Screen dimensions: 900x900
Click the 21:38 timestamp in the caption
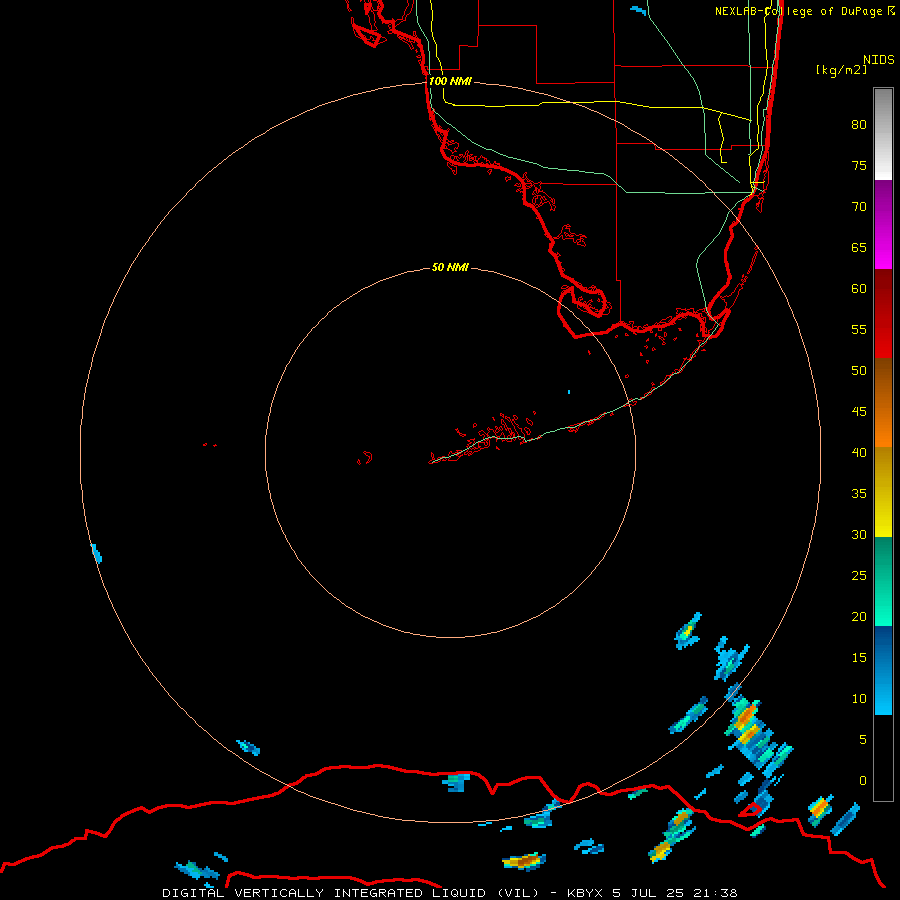[715, 893]
